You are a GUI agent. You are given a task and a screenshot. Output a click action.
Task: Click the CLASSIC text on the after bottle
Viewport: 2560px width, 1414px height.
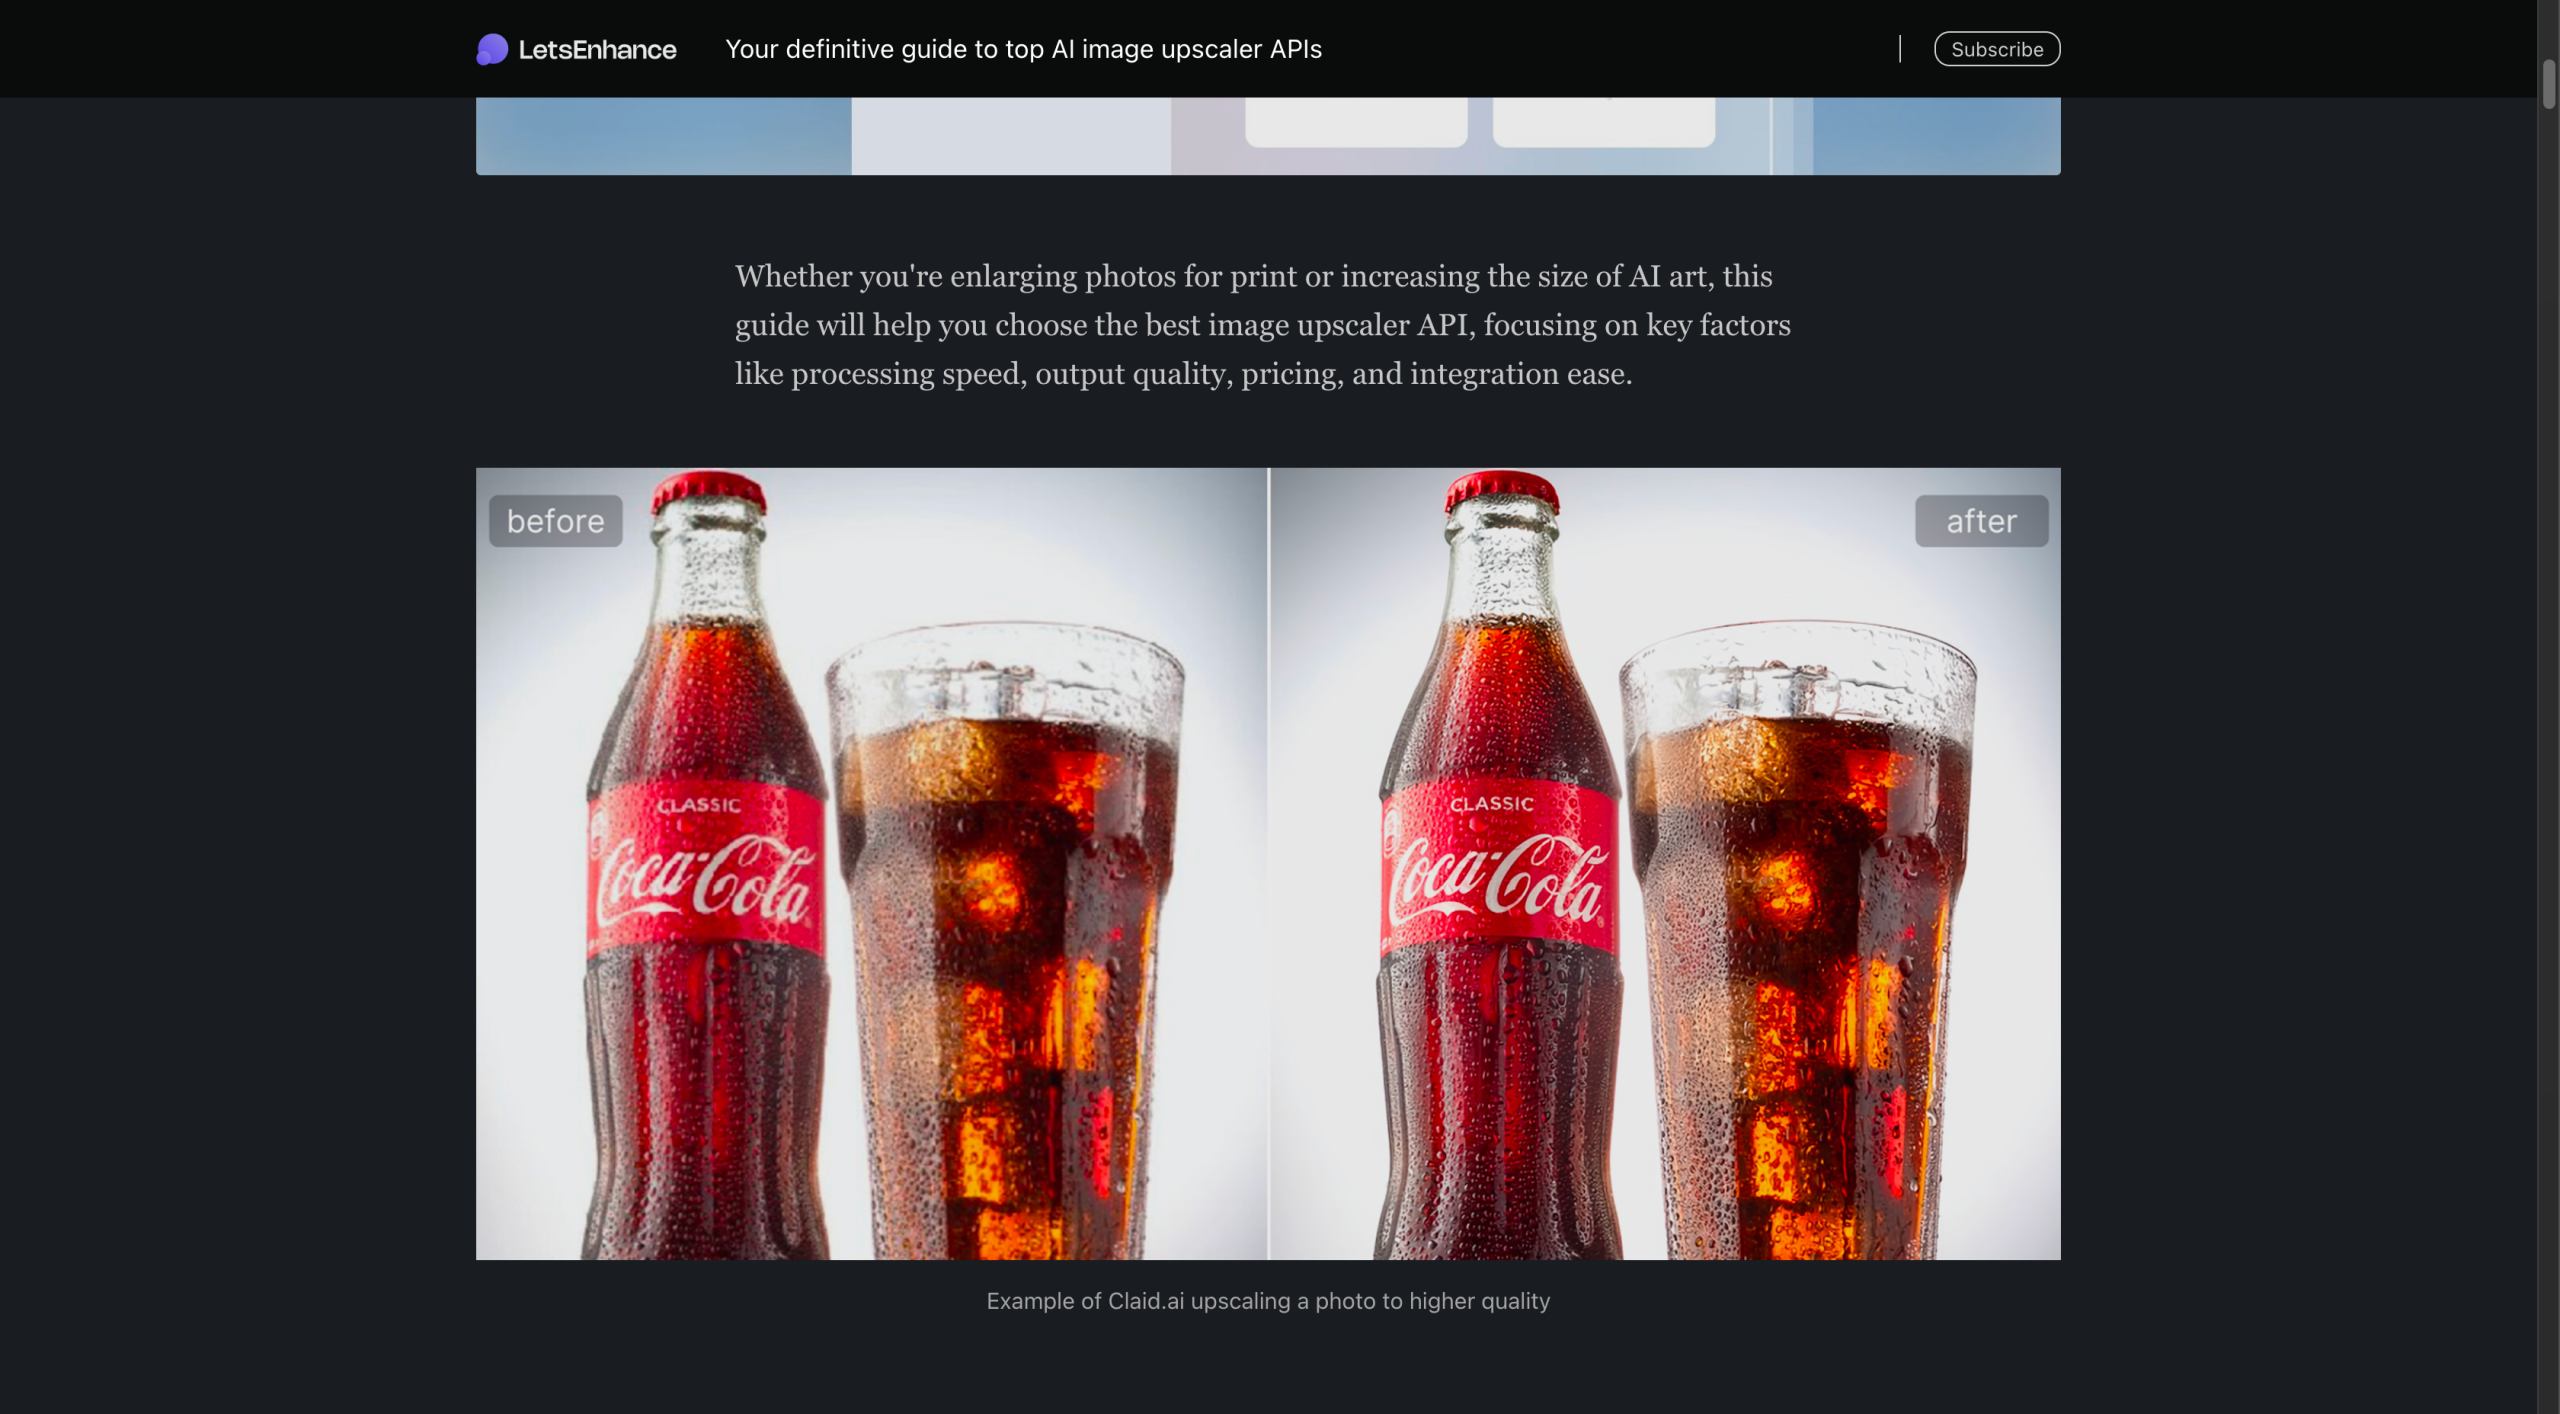tap(1491, 803)
